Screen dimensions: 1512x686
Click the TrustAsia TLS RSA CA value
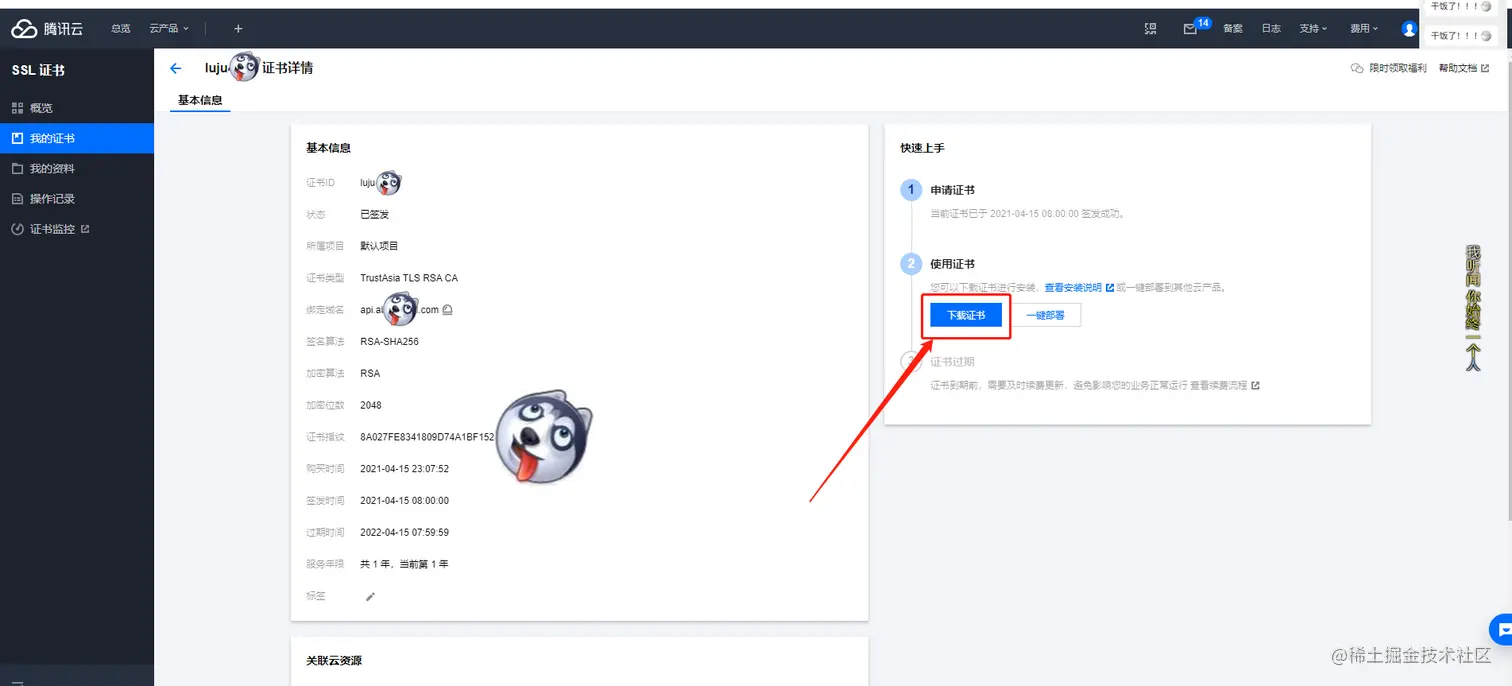point(409,278)
